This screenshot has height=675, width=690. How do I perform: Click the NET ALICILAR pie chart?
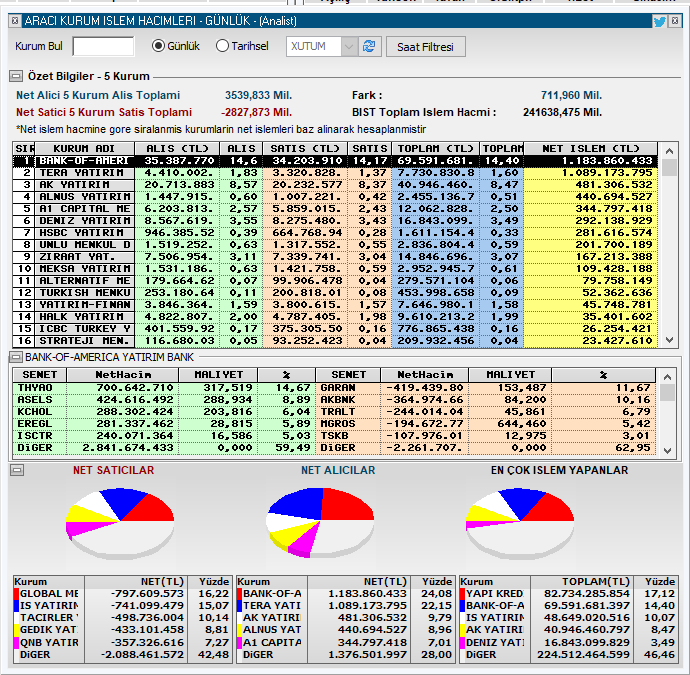[320, 522]
